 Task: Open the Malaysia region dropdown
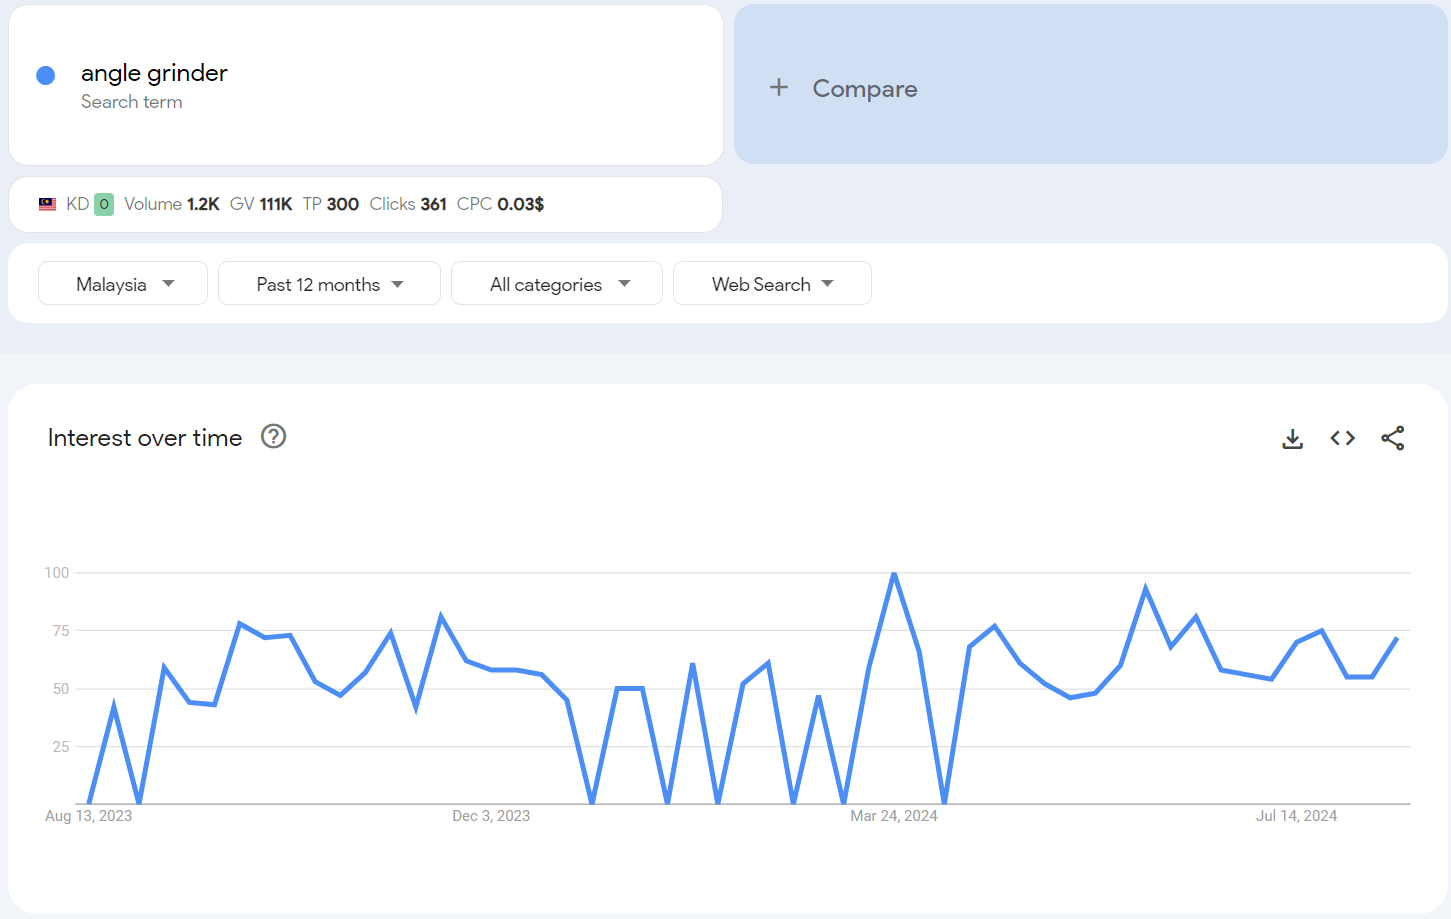(x=123, y=284)
